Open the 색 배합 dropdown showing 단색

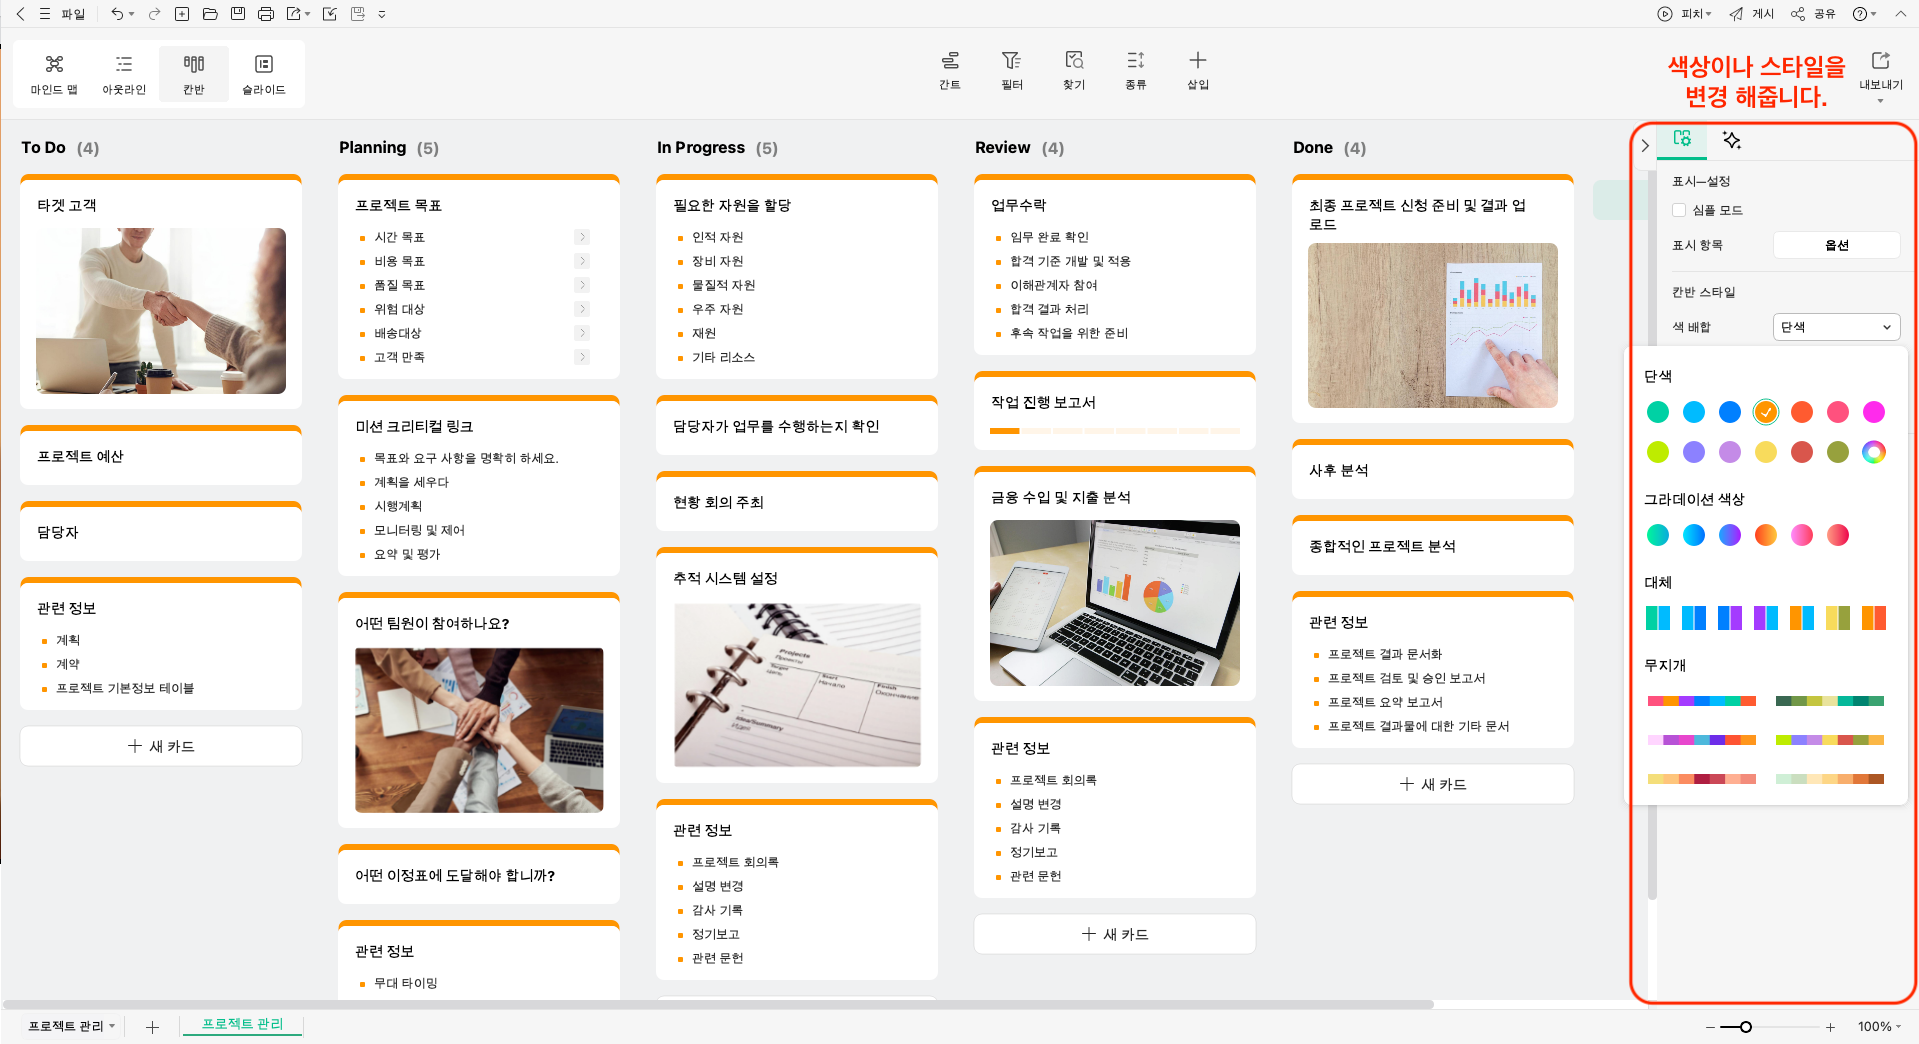pos(1836,326)
